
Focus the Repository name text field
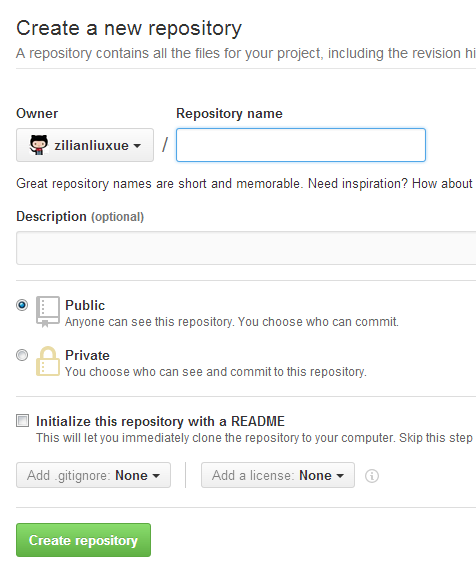point(301,145)
